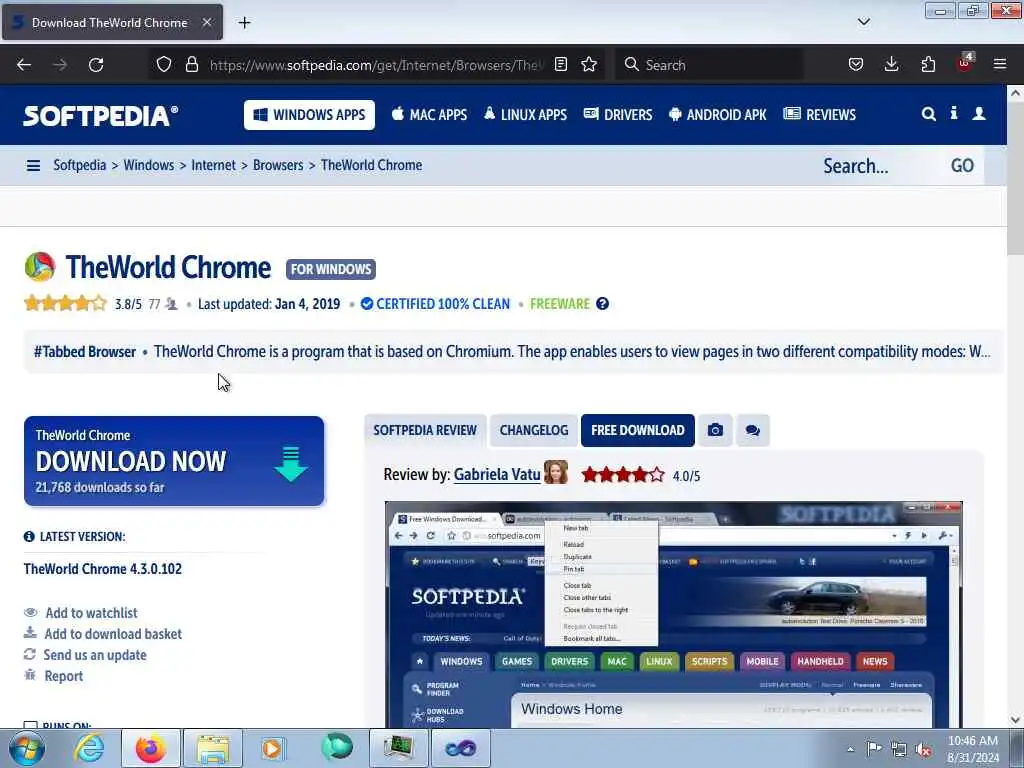
Task: Open the Windows Start button
Action: 27,748
